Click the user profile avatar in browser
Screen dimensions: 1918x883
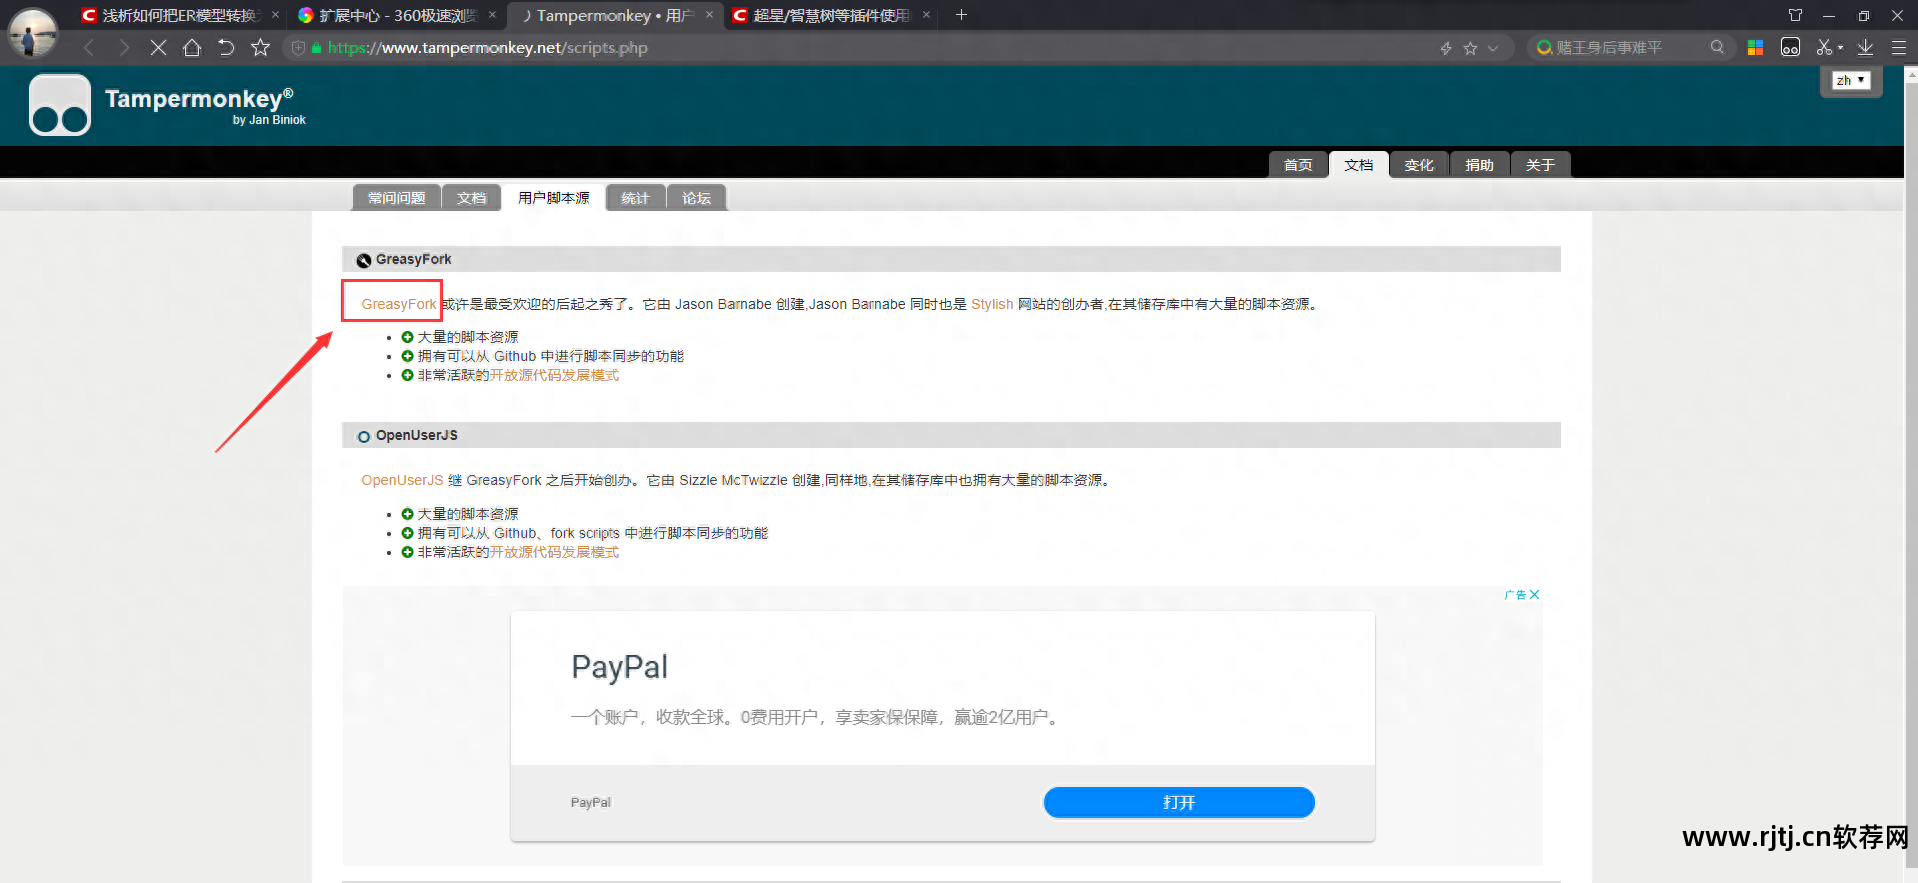tap(32, 32)
